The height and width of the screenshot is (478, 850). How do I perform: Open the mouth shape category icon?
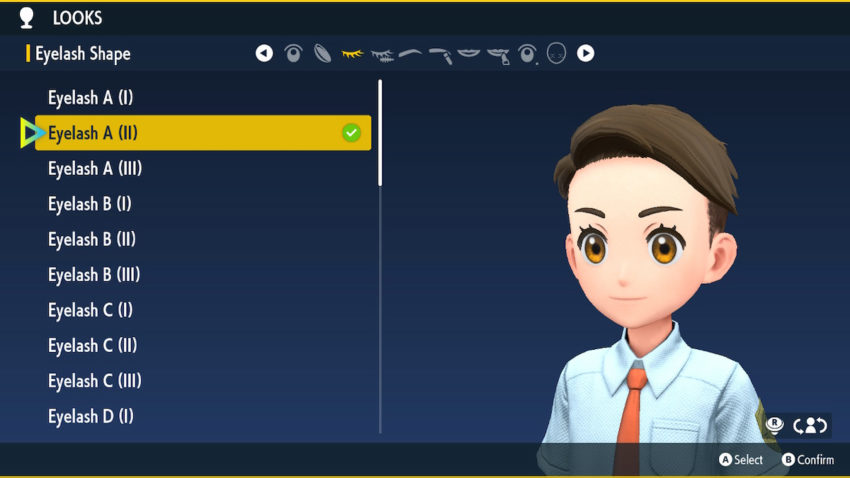(x=469, y=53)
